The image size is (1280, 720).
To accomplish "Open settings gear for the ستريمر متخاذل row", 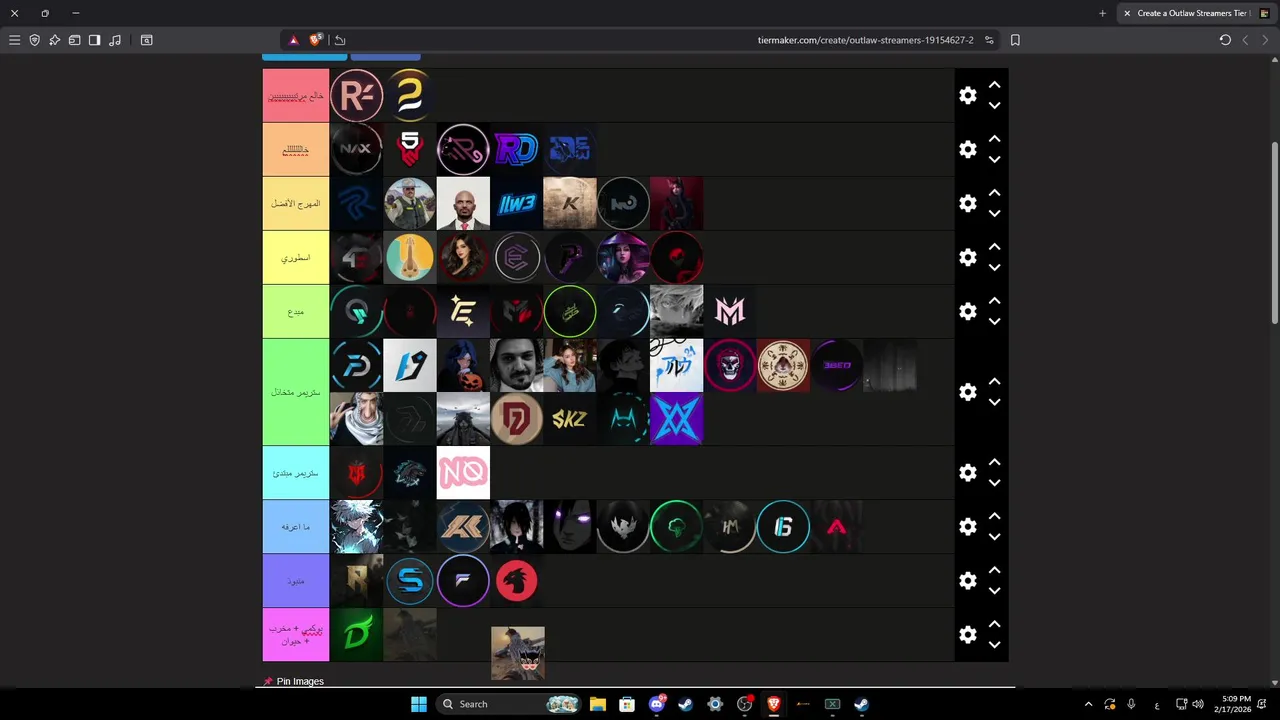I will pos(967,392).
